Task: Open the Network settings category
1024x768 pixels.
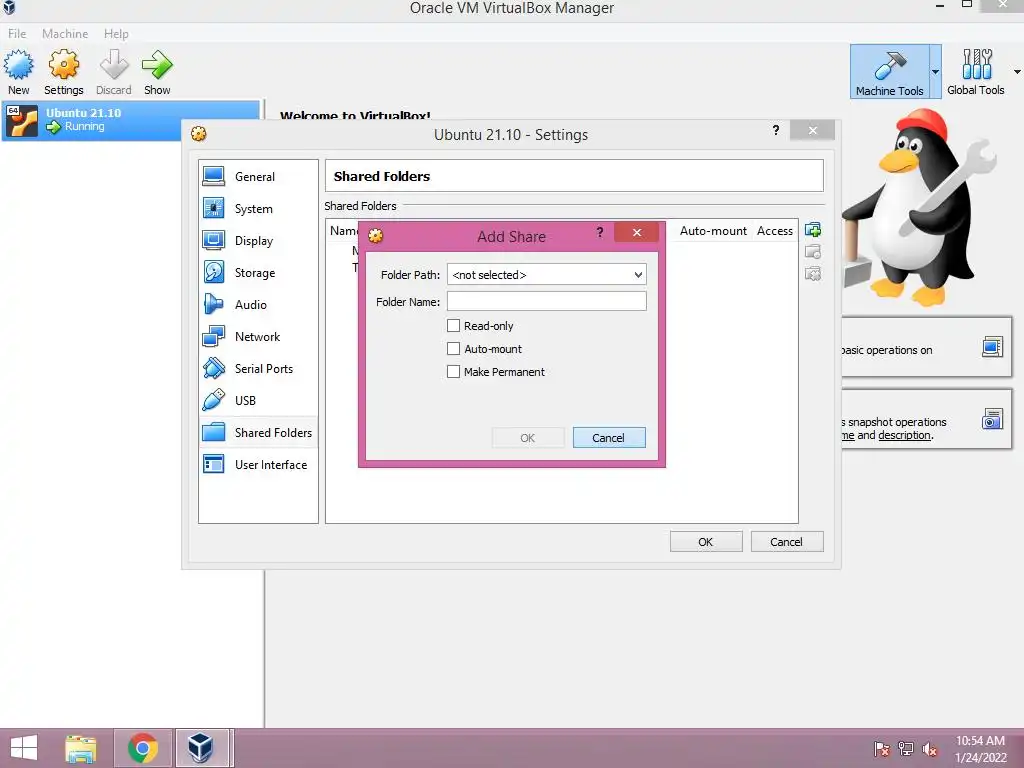Action: click(257, 336)
